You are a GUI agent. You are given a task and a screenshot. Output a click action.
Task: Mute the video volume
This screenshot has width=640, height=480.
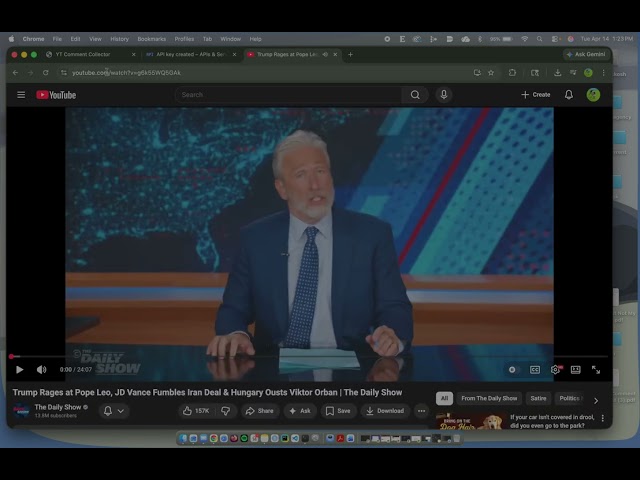pyautogui.click(x=42, y=370)
